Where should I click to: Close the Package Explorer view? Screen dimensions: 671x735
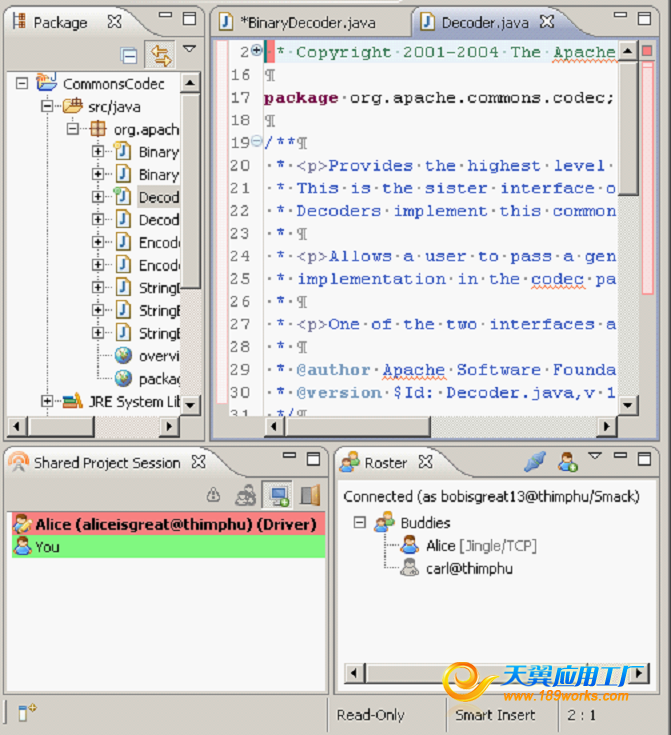coord(114,22)
